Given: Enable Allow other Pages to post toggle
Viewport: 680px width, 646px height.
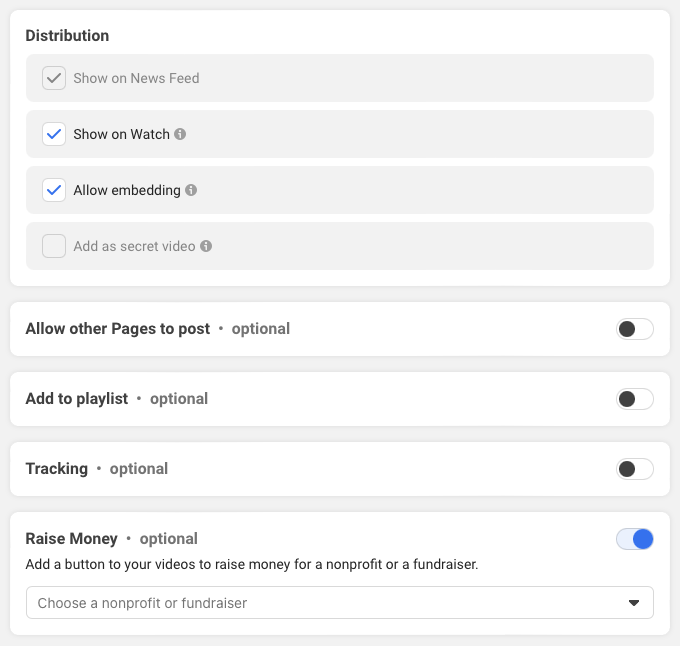Looking at the screenshot, I should 634,329.
